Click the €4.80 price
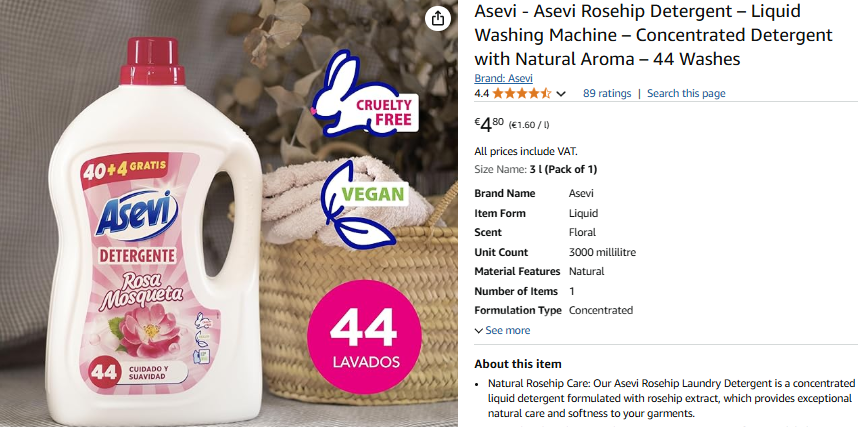The height and width of the screenshot is (427, 858). [489, 124]
